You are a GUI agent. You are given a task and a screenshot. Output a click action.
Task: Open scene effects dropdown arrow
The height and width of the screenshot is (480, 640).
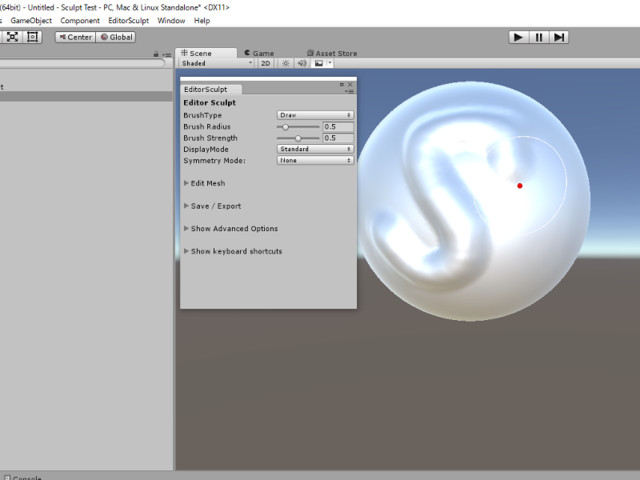click(330, 63)
